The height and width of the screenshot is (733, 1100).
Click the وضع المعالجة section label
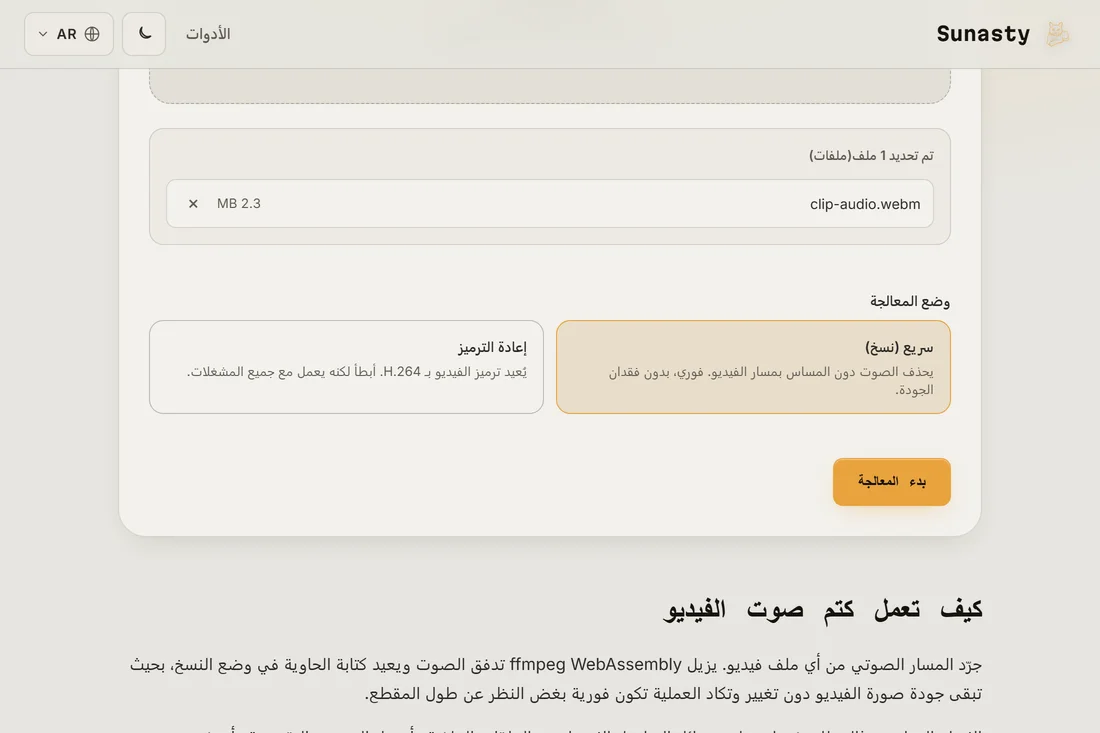pyautogui.click(x=909, y=301)
